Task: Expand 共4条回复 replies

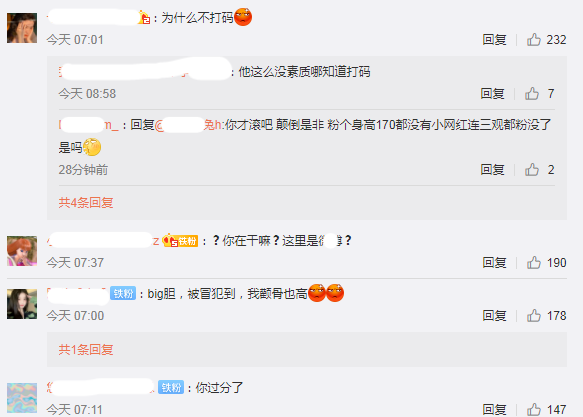Action: (86, 203)
